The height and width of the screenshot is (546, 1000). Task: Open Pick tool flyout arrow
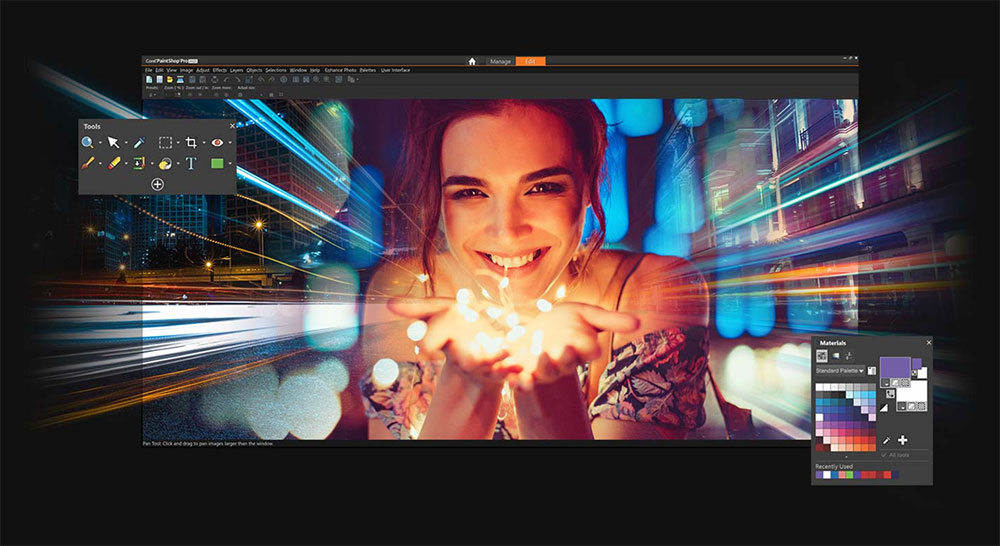tap(125, 143)
